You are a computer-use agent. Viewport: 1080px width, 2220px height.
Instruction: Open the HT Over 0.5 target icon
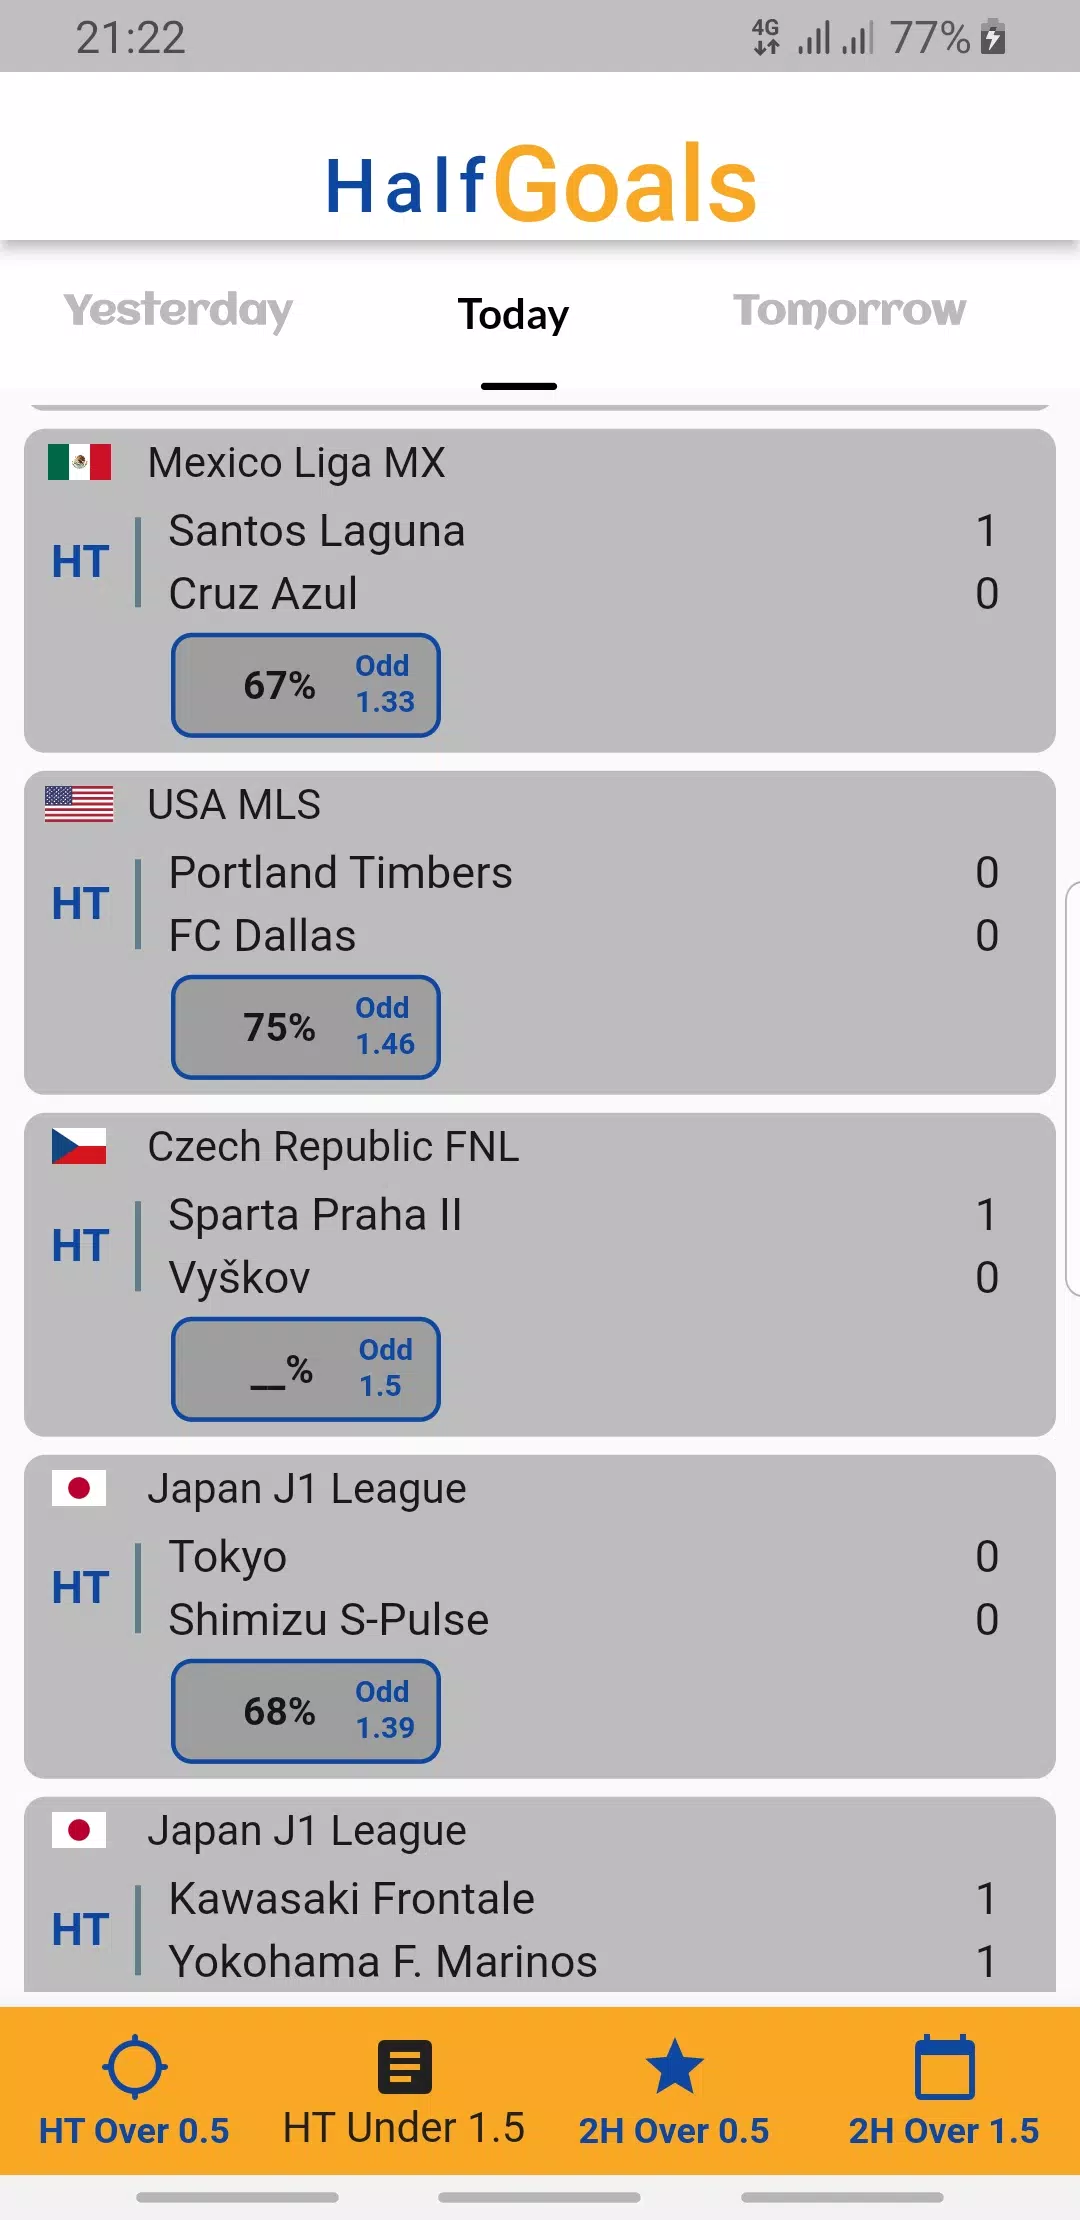pyautogui.click(x=135, y=2067)
